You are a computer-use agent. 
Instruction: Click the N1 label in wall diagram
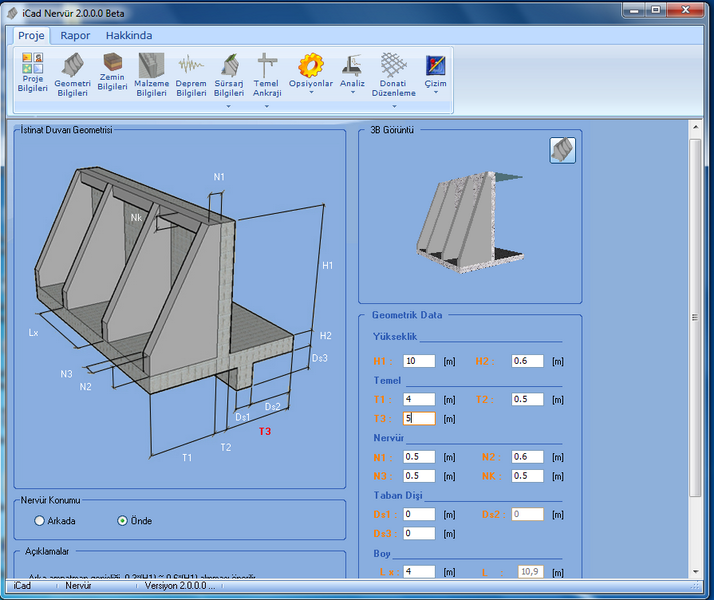tap(219, 177)
